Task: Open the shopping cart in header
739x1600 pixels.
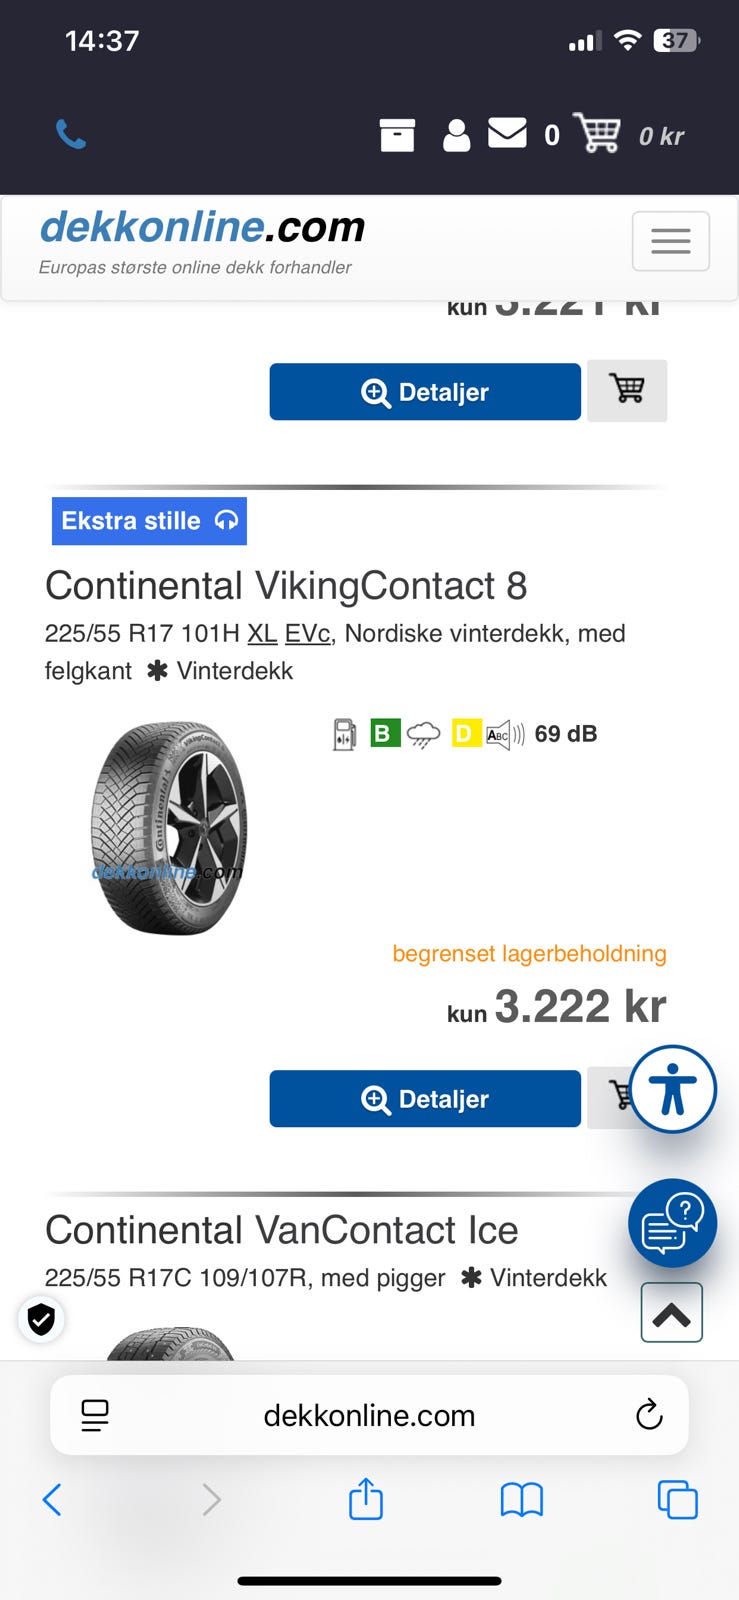Action: click(597, 133)
